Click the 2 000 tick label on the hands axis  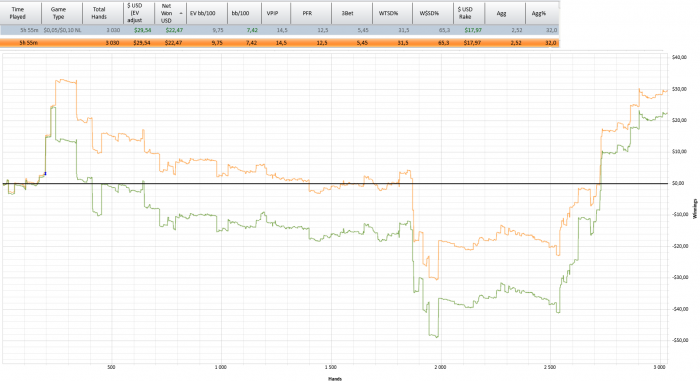coord(440,367)
